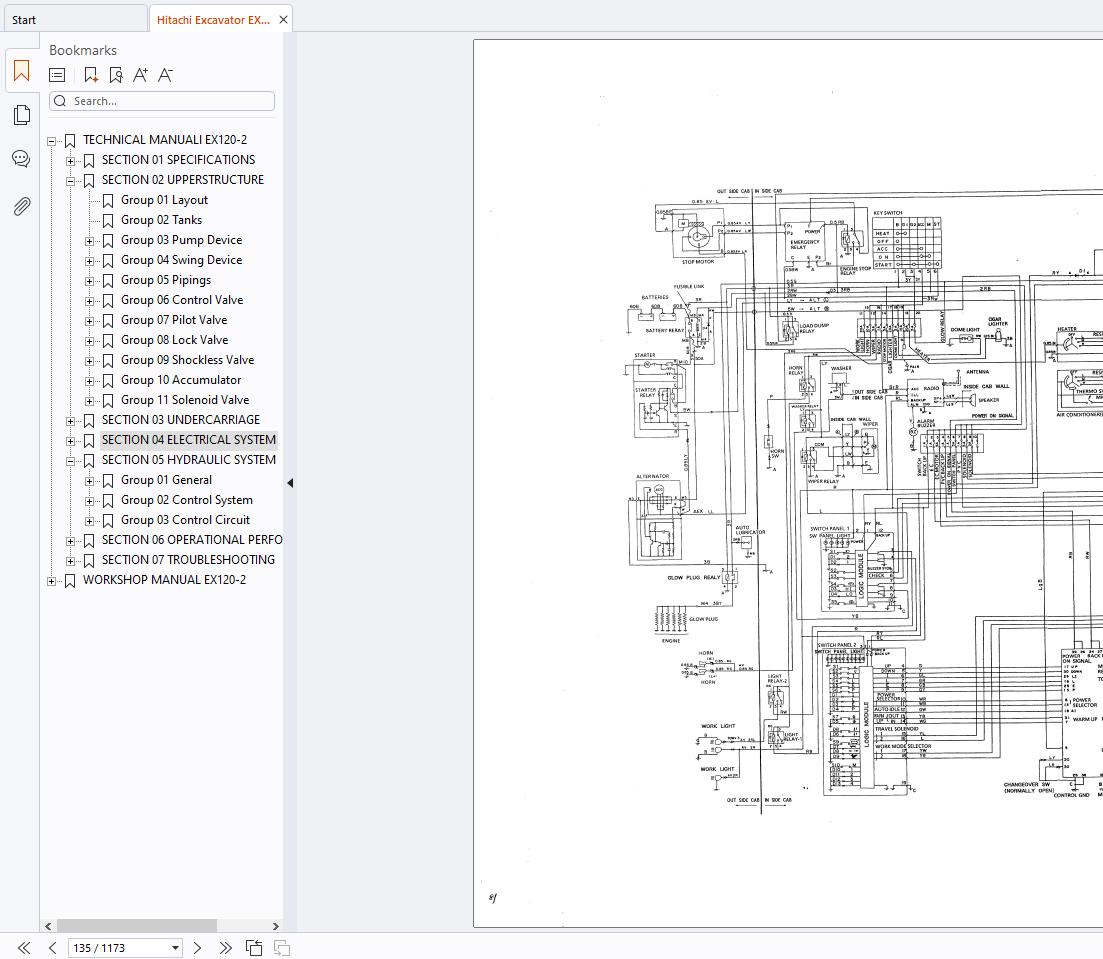Click bookmark icon beside WORKSHOP MANUAL EX120-2
The image size is (1103, 959).
(x=70, y=580)
